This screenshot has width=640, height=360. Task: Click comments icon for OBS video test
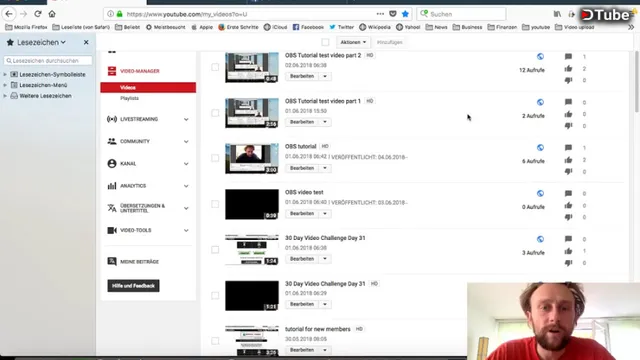point(568,193)
